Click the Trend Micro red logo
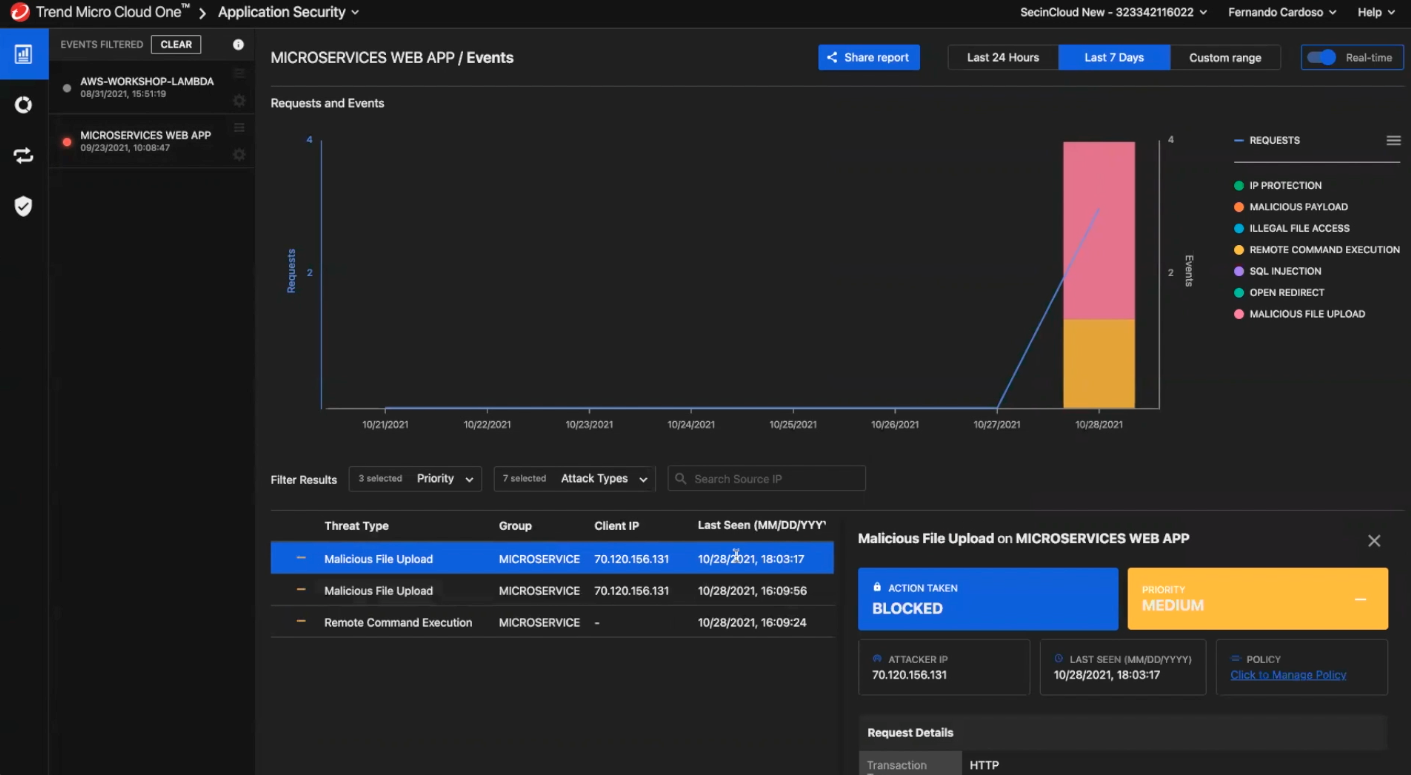 click(20, 12)
